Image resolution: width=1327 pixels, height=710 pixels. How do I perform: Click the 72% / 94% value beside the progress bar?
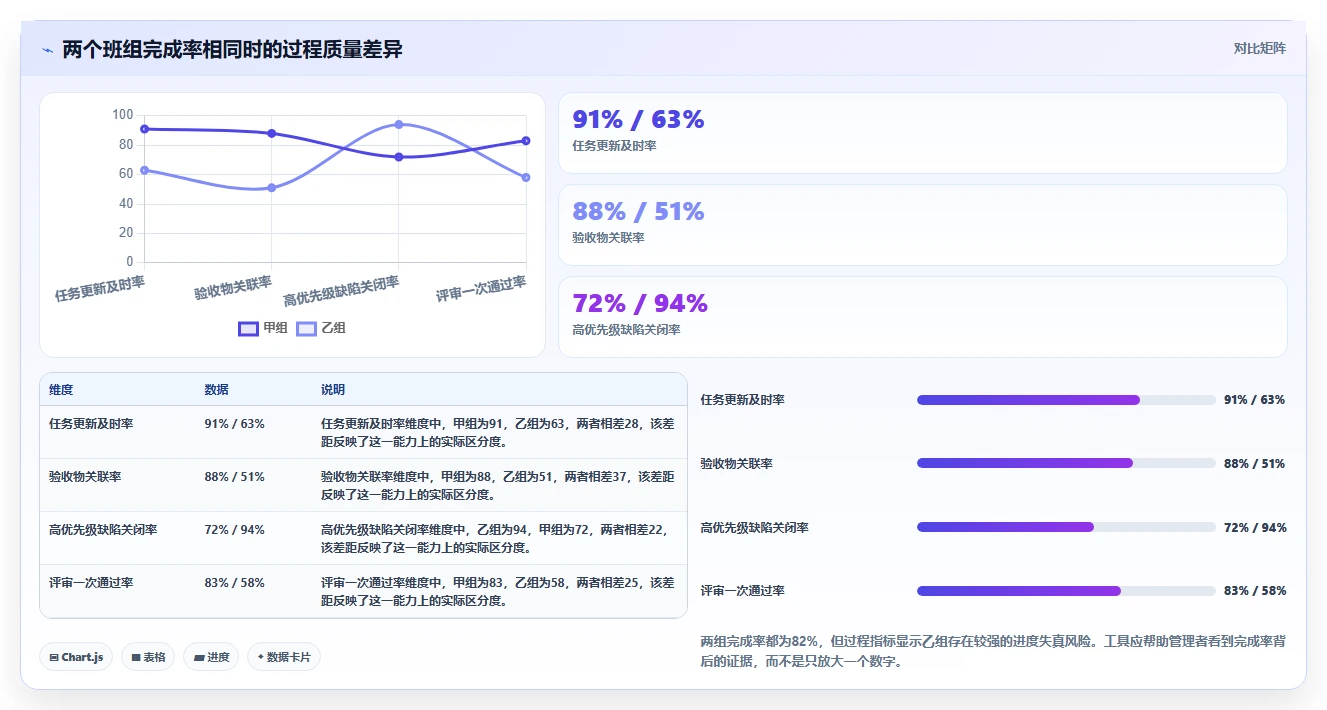click(1254, 527)
